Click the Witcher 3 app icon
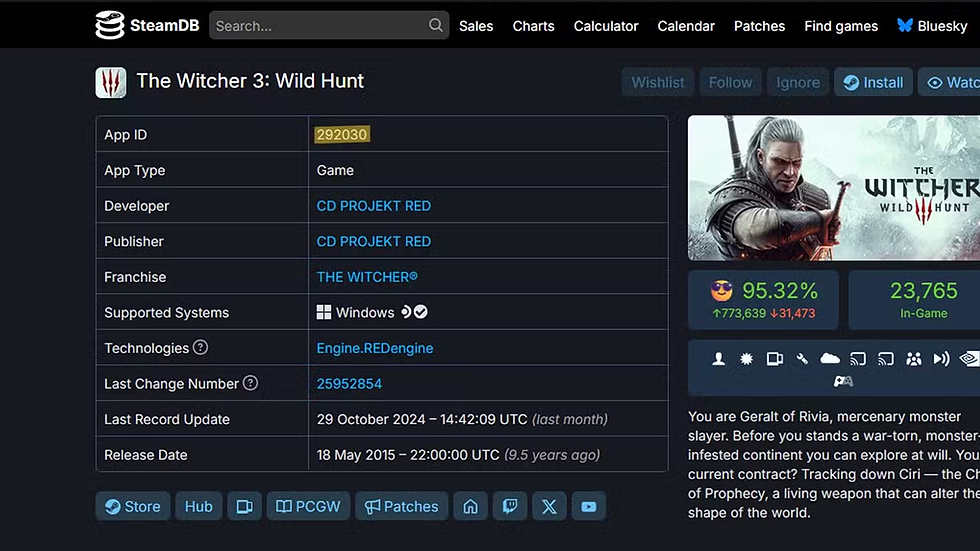Viewport: 980px width, 551px height. click(111, 82)
